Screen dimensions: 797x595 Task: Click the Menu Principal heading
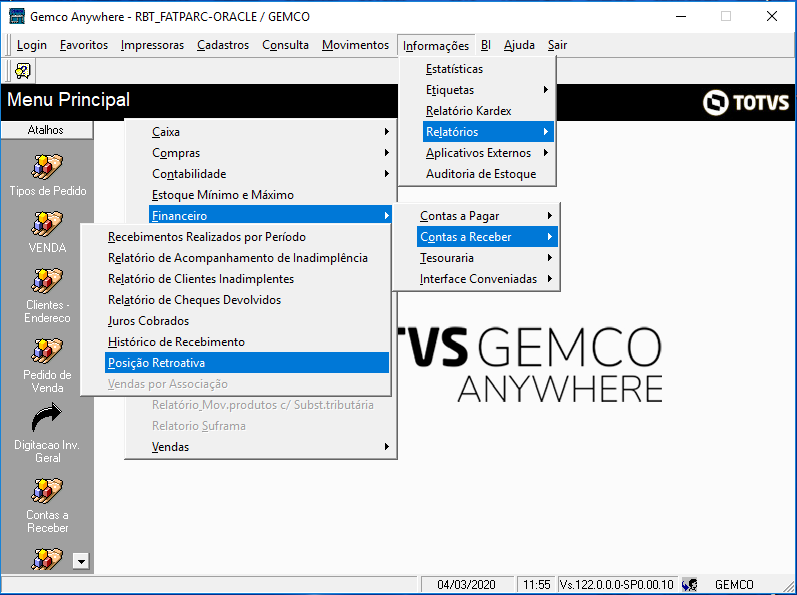coord(69,100)
